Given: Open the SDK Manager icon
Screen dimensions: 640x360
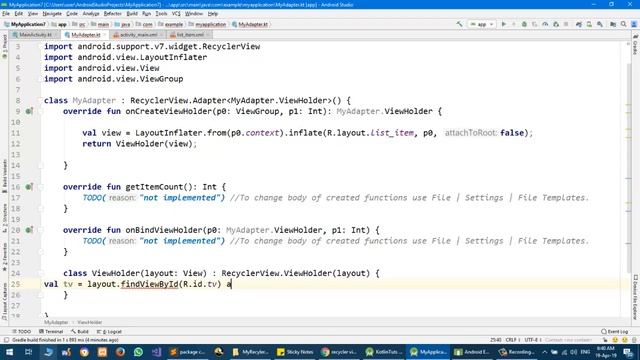Looking at the screenshot, I should pos(600,24).
